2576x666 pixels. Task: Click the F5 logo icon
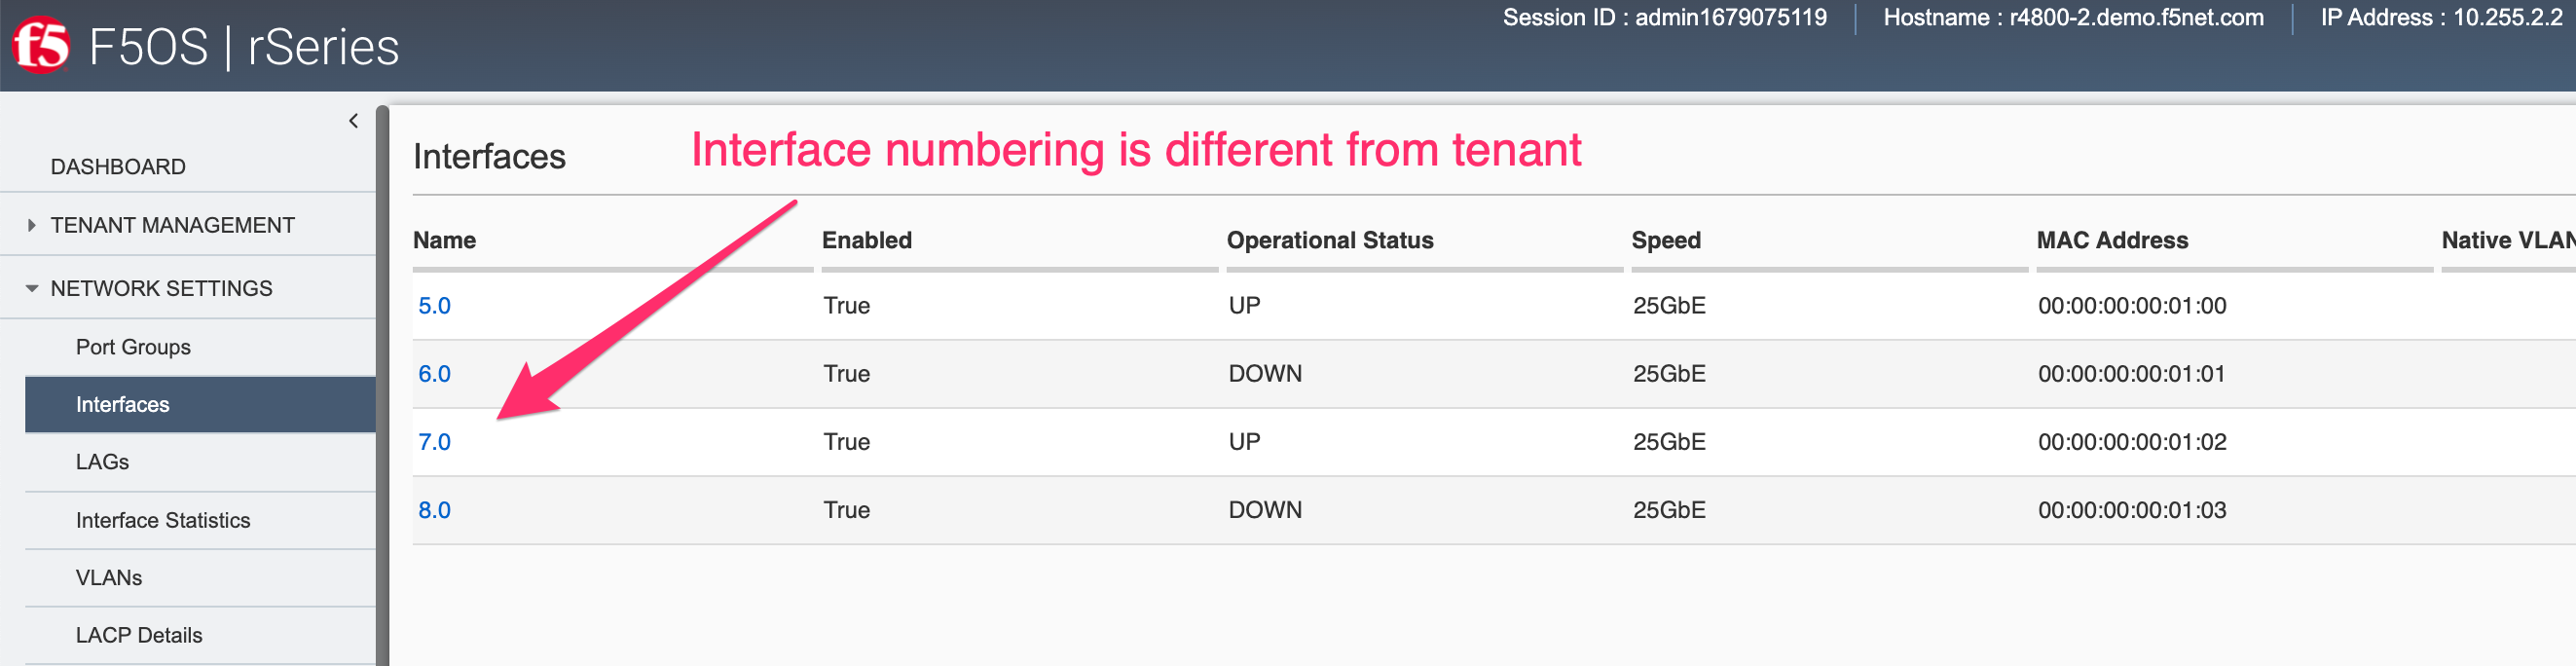tap(41, 45)
